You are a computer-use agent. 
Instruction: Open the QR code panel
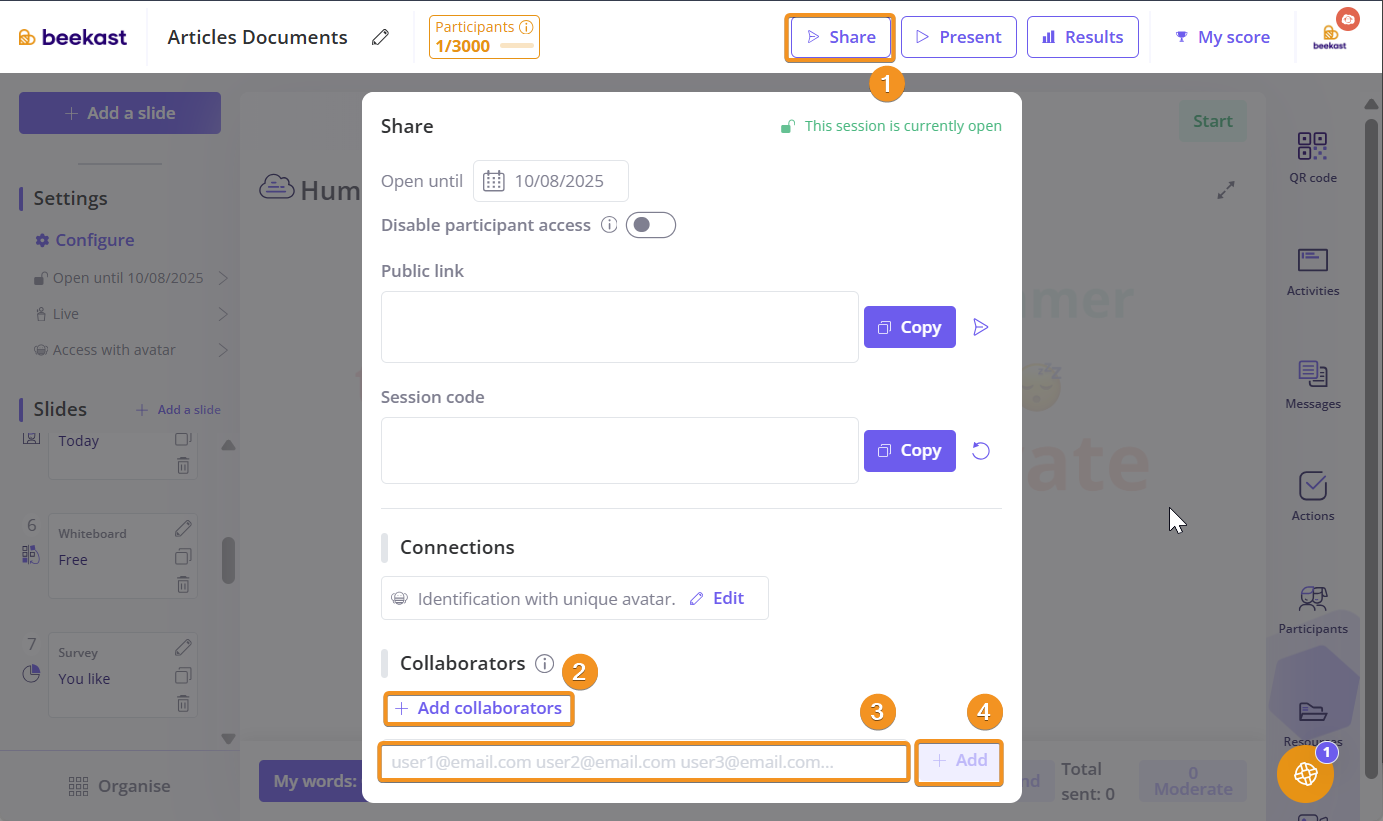tap(1312, 157)
